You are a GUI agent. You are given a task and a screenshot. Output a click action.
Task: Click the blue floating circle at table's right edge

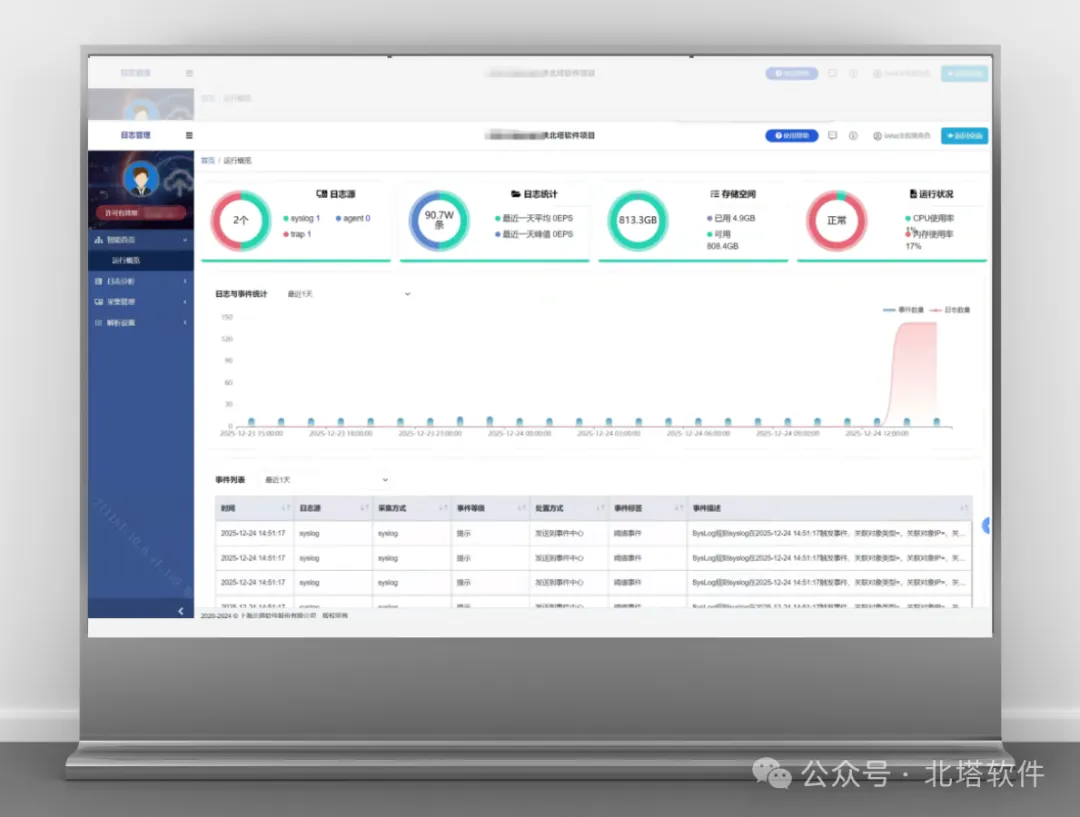point(986,526)
